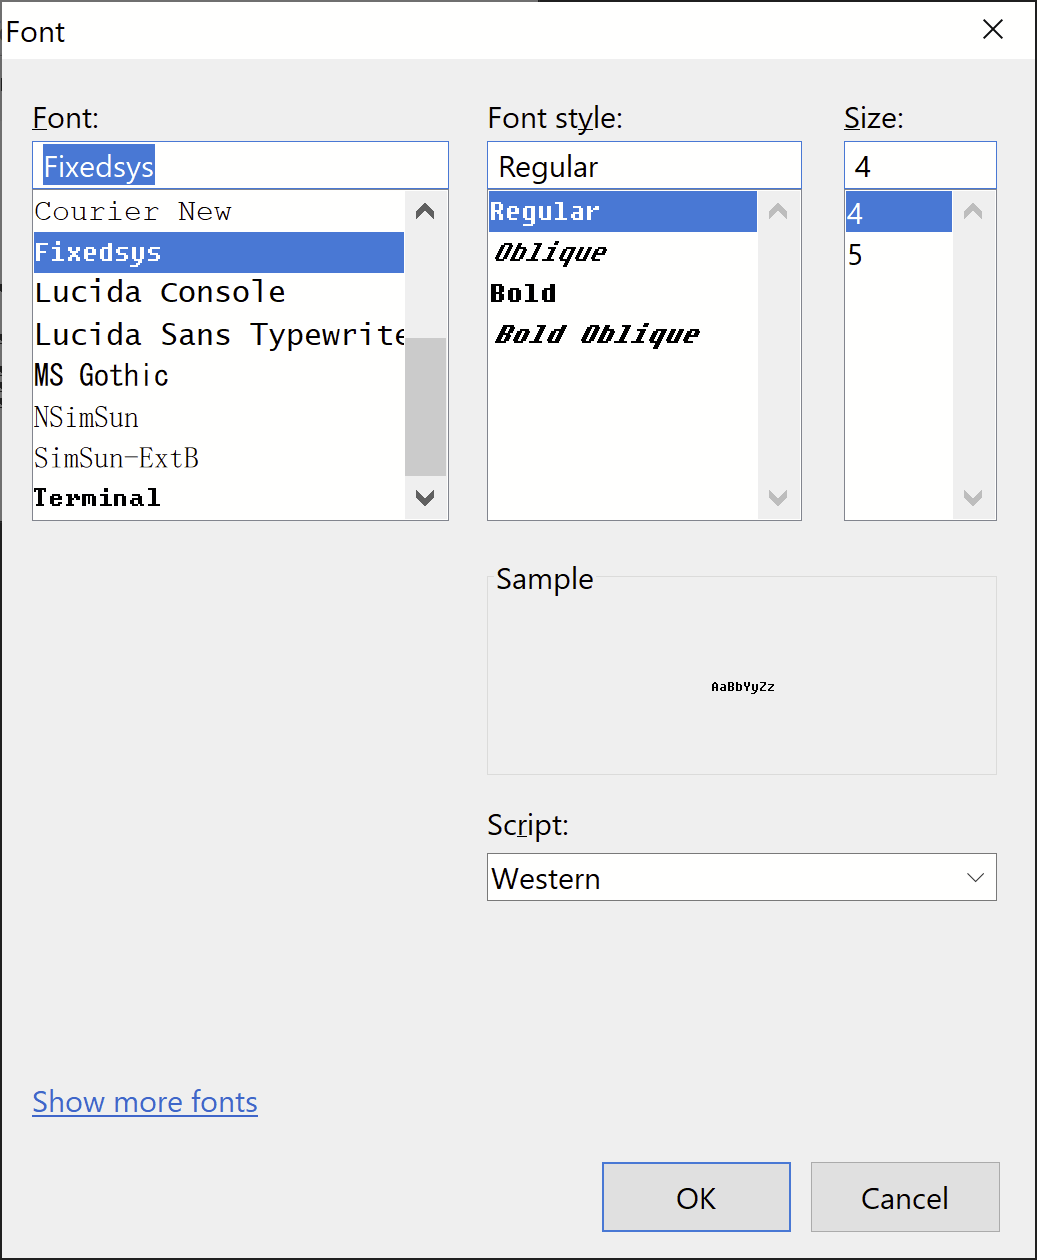Confirm selection with OK

pos(696,1197)
